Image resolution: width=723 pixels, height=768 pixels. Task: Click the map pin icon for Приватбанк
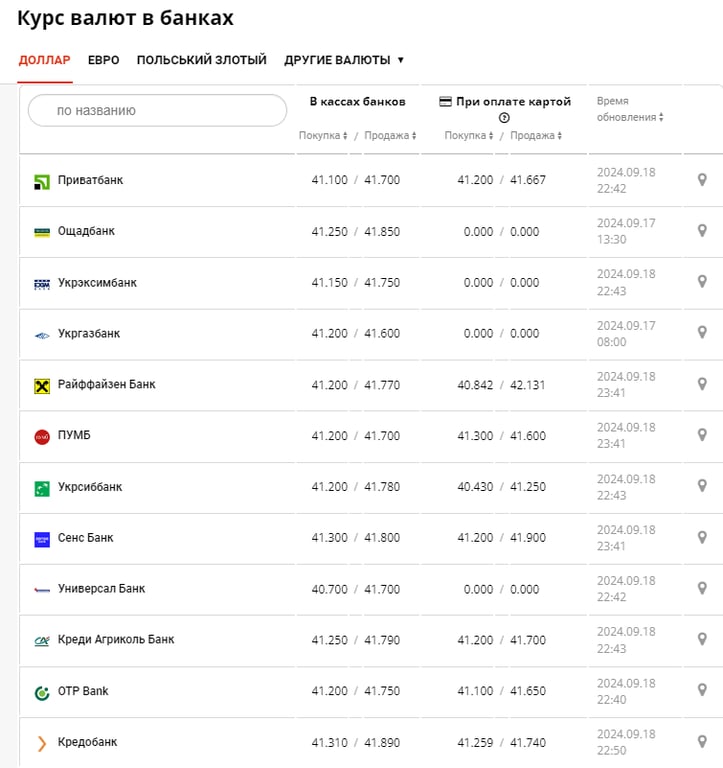point(702,180)
